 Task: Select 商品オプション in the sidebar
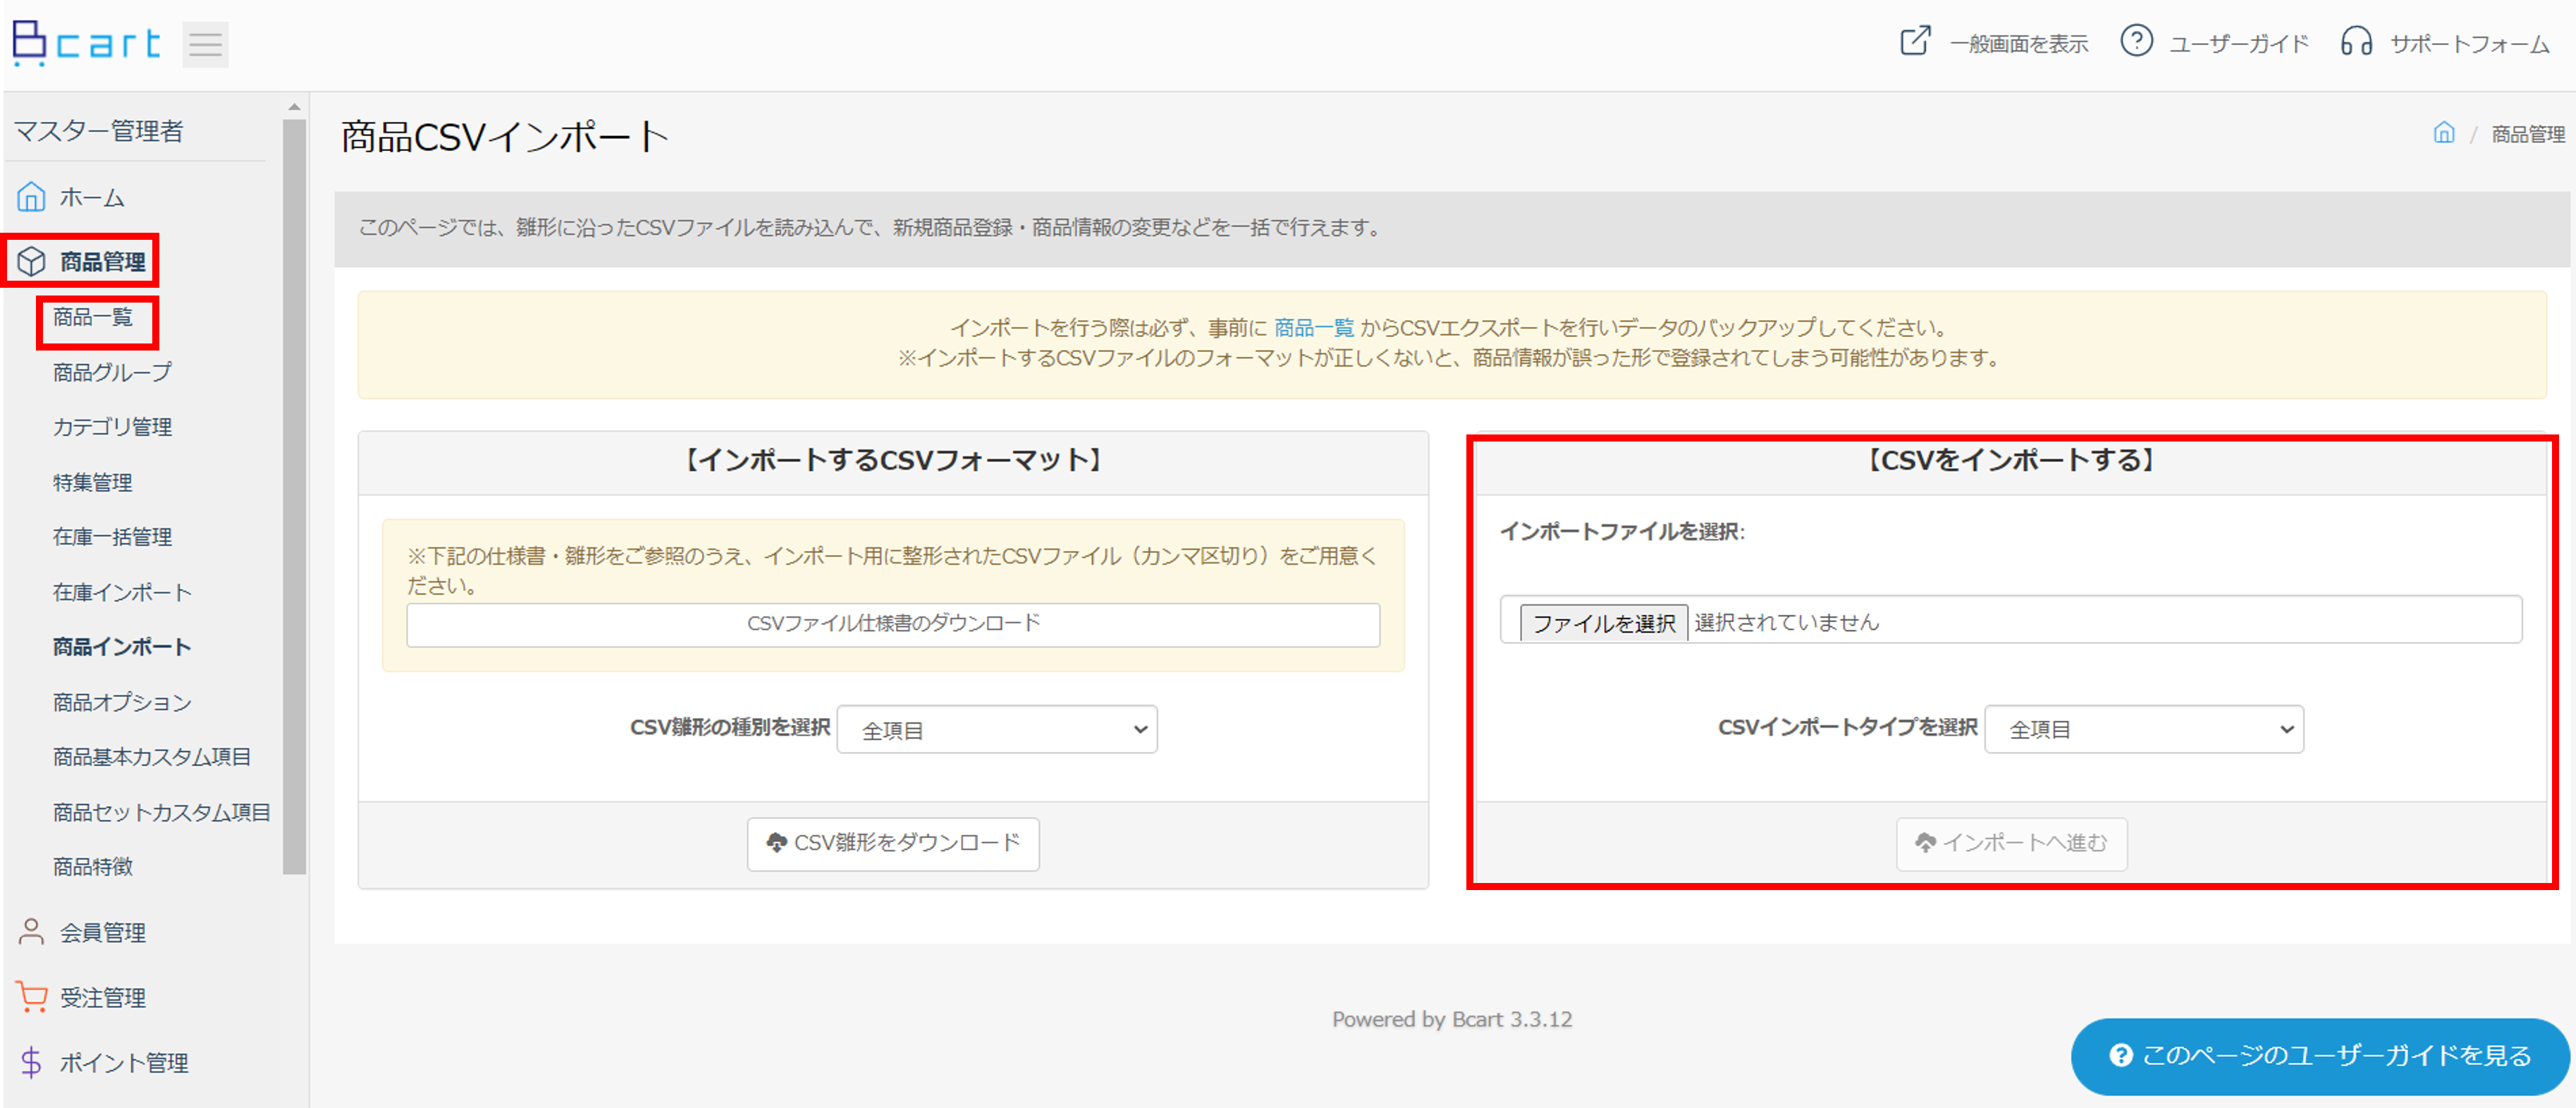(x=122, y=702)
